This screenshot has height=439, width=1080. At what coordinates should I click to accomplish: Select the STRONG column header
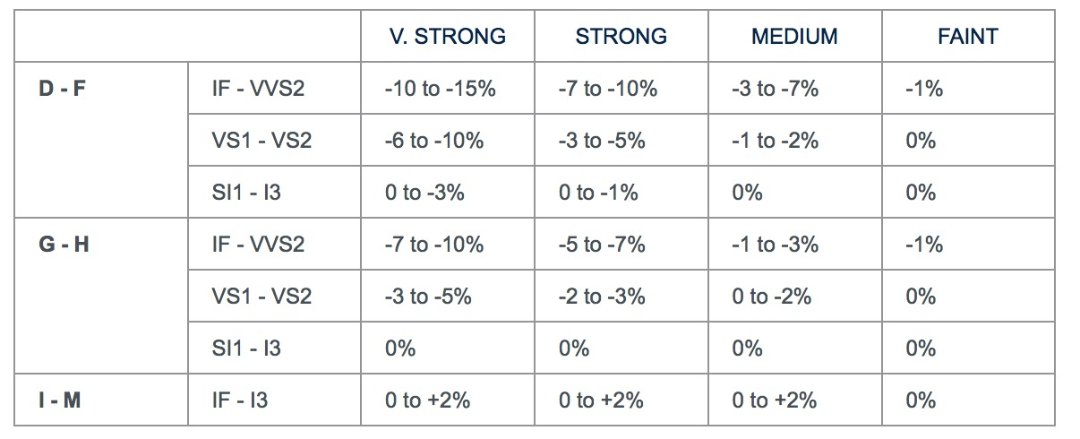pyautogui.click(x=620, y=37)
